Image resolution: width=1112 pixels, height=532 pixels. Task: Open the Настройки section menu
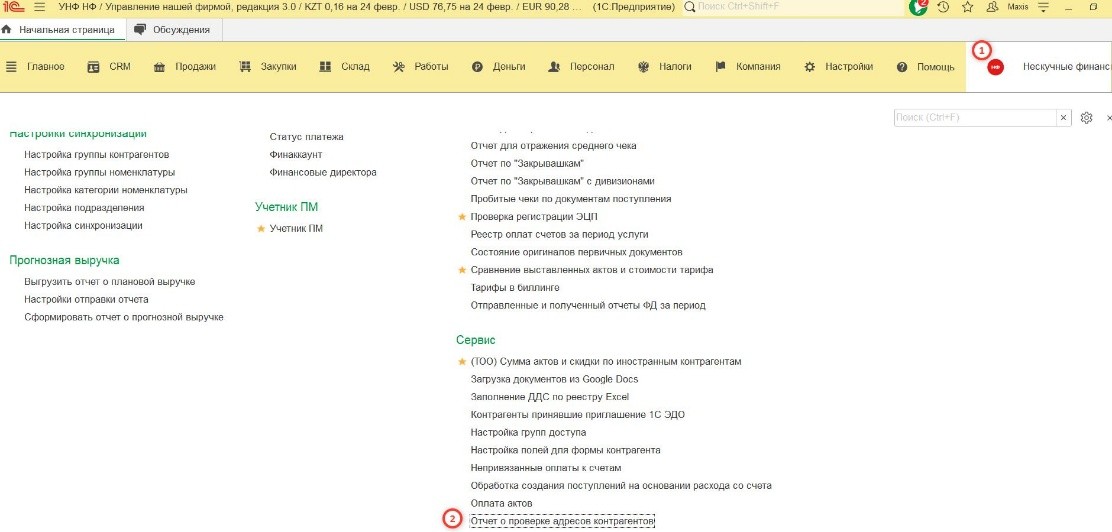[838, 67]
